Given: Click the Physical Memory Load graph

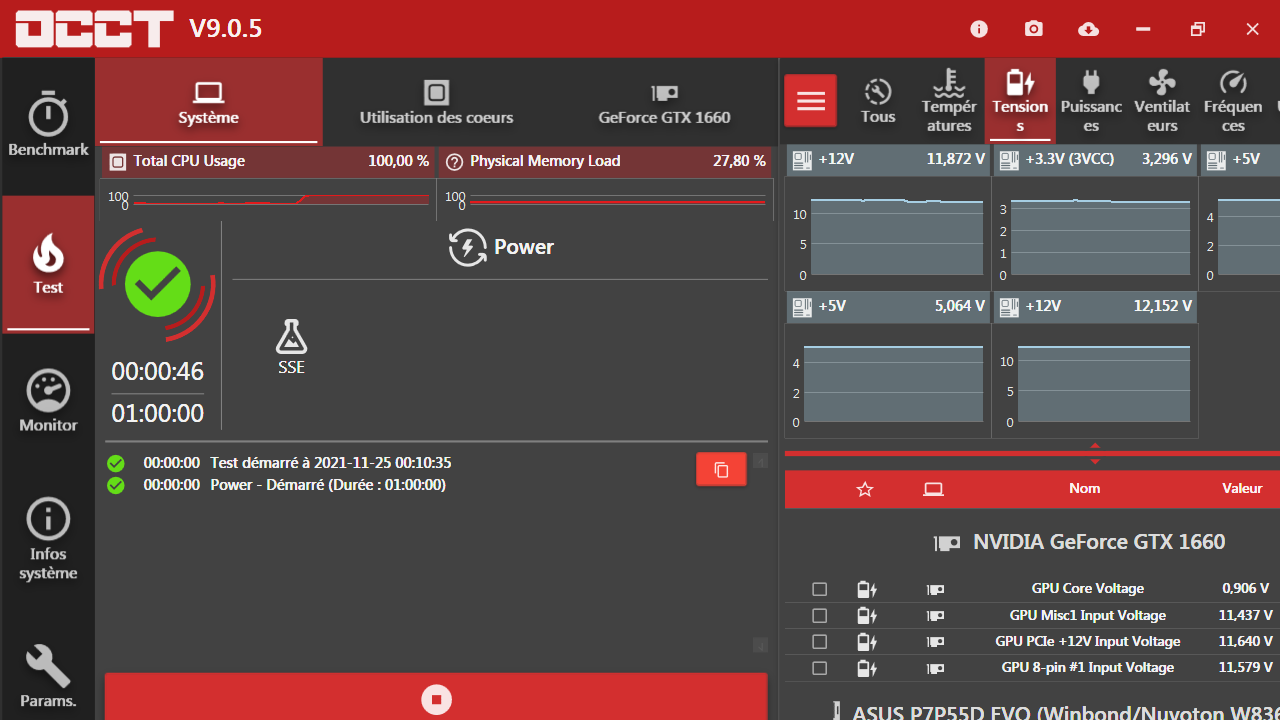Looking at the screenshot, I should [606, 199].
